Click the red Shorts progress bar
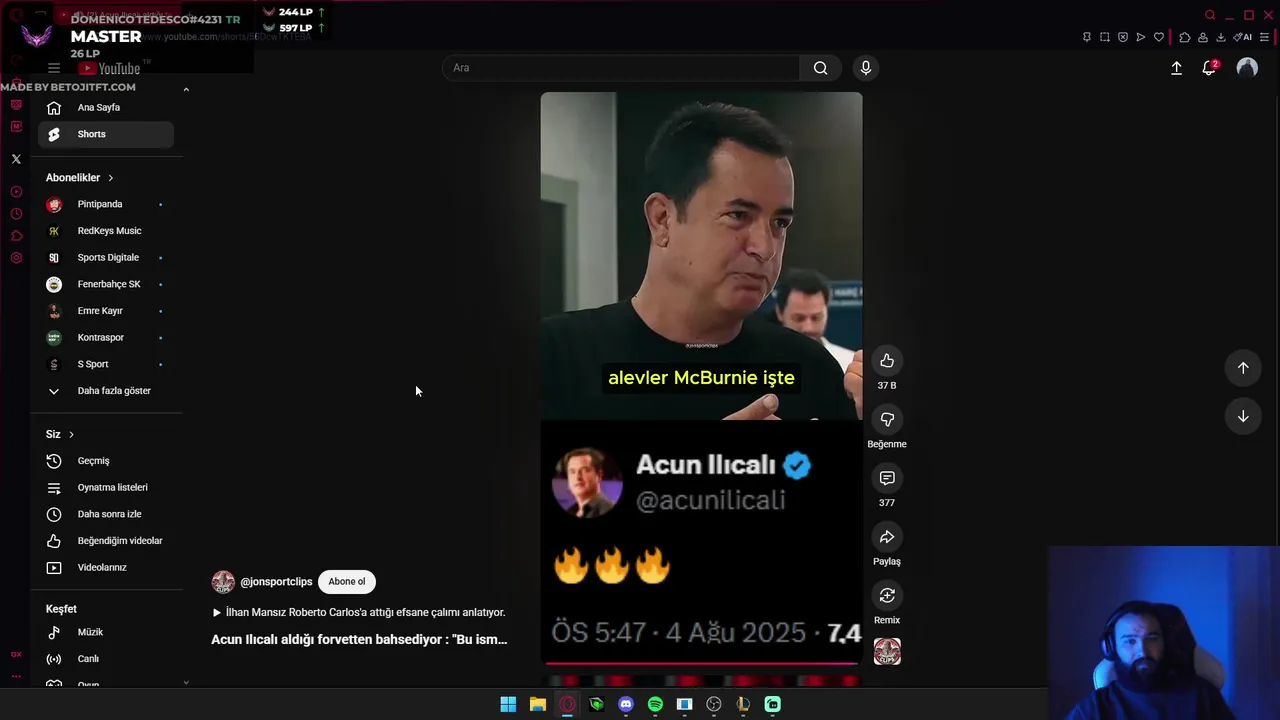The height and width of the screenshot is (720, 1280). coord(701,663)
